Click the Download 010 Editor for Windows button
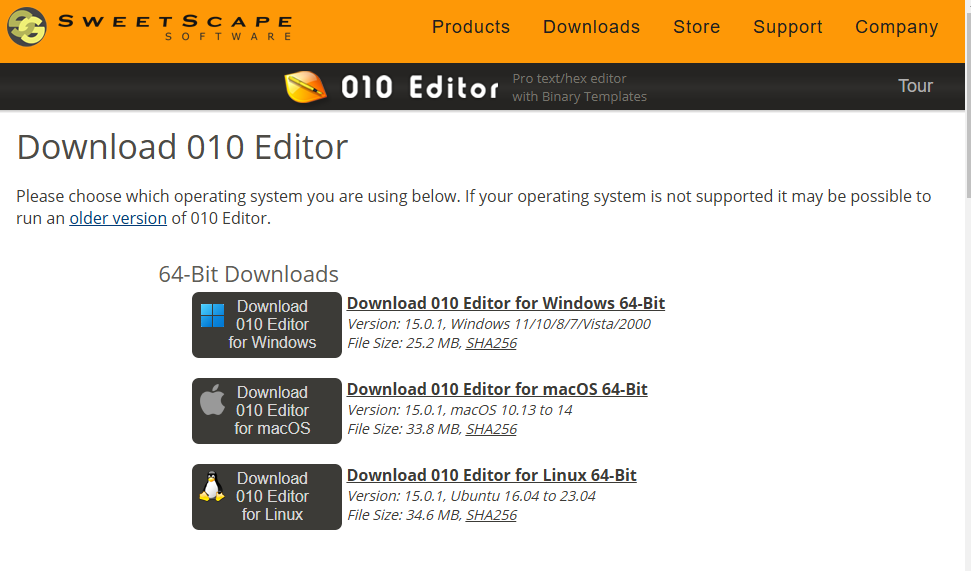 267,325
